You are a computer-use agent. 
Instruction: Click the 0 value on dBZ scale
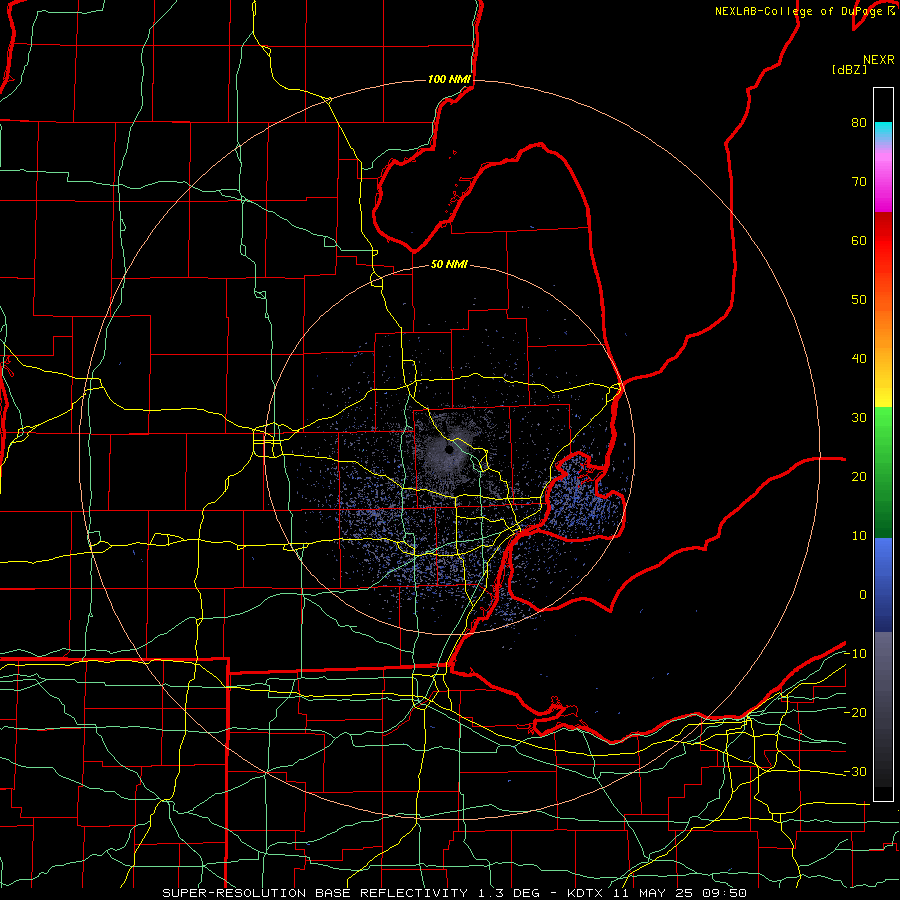(863, 595)
